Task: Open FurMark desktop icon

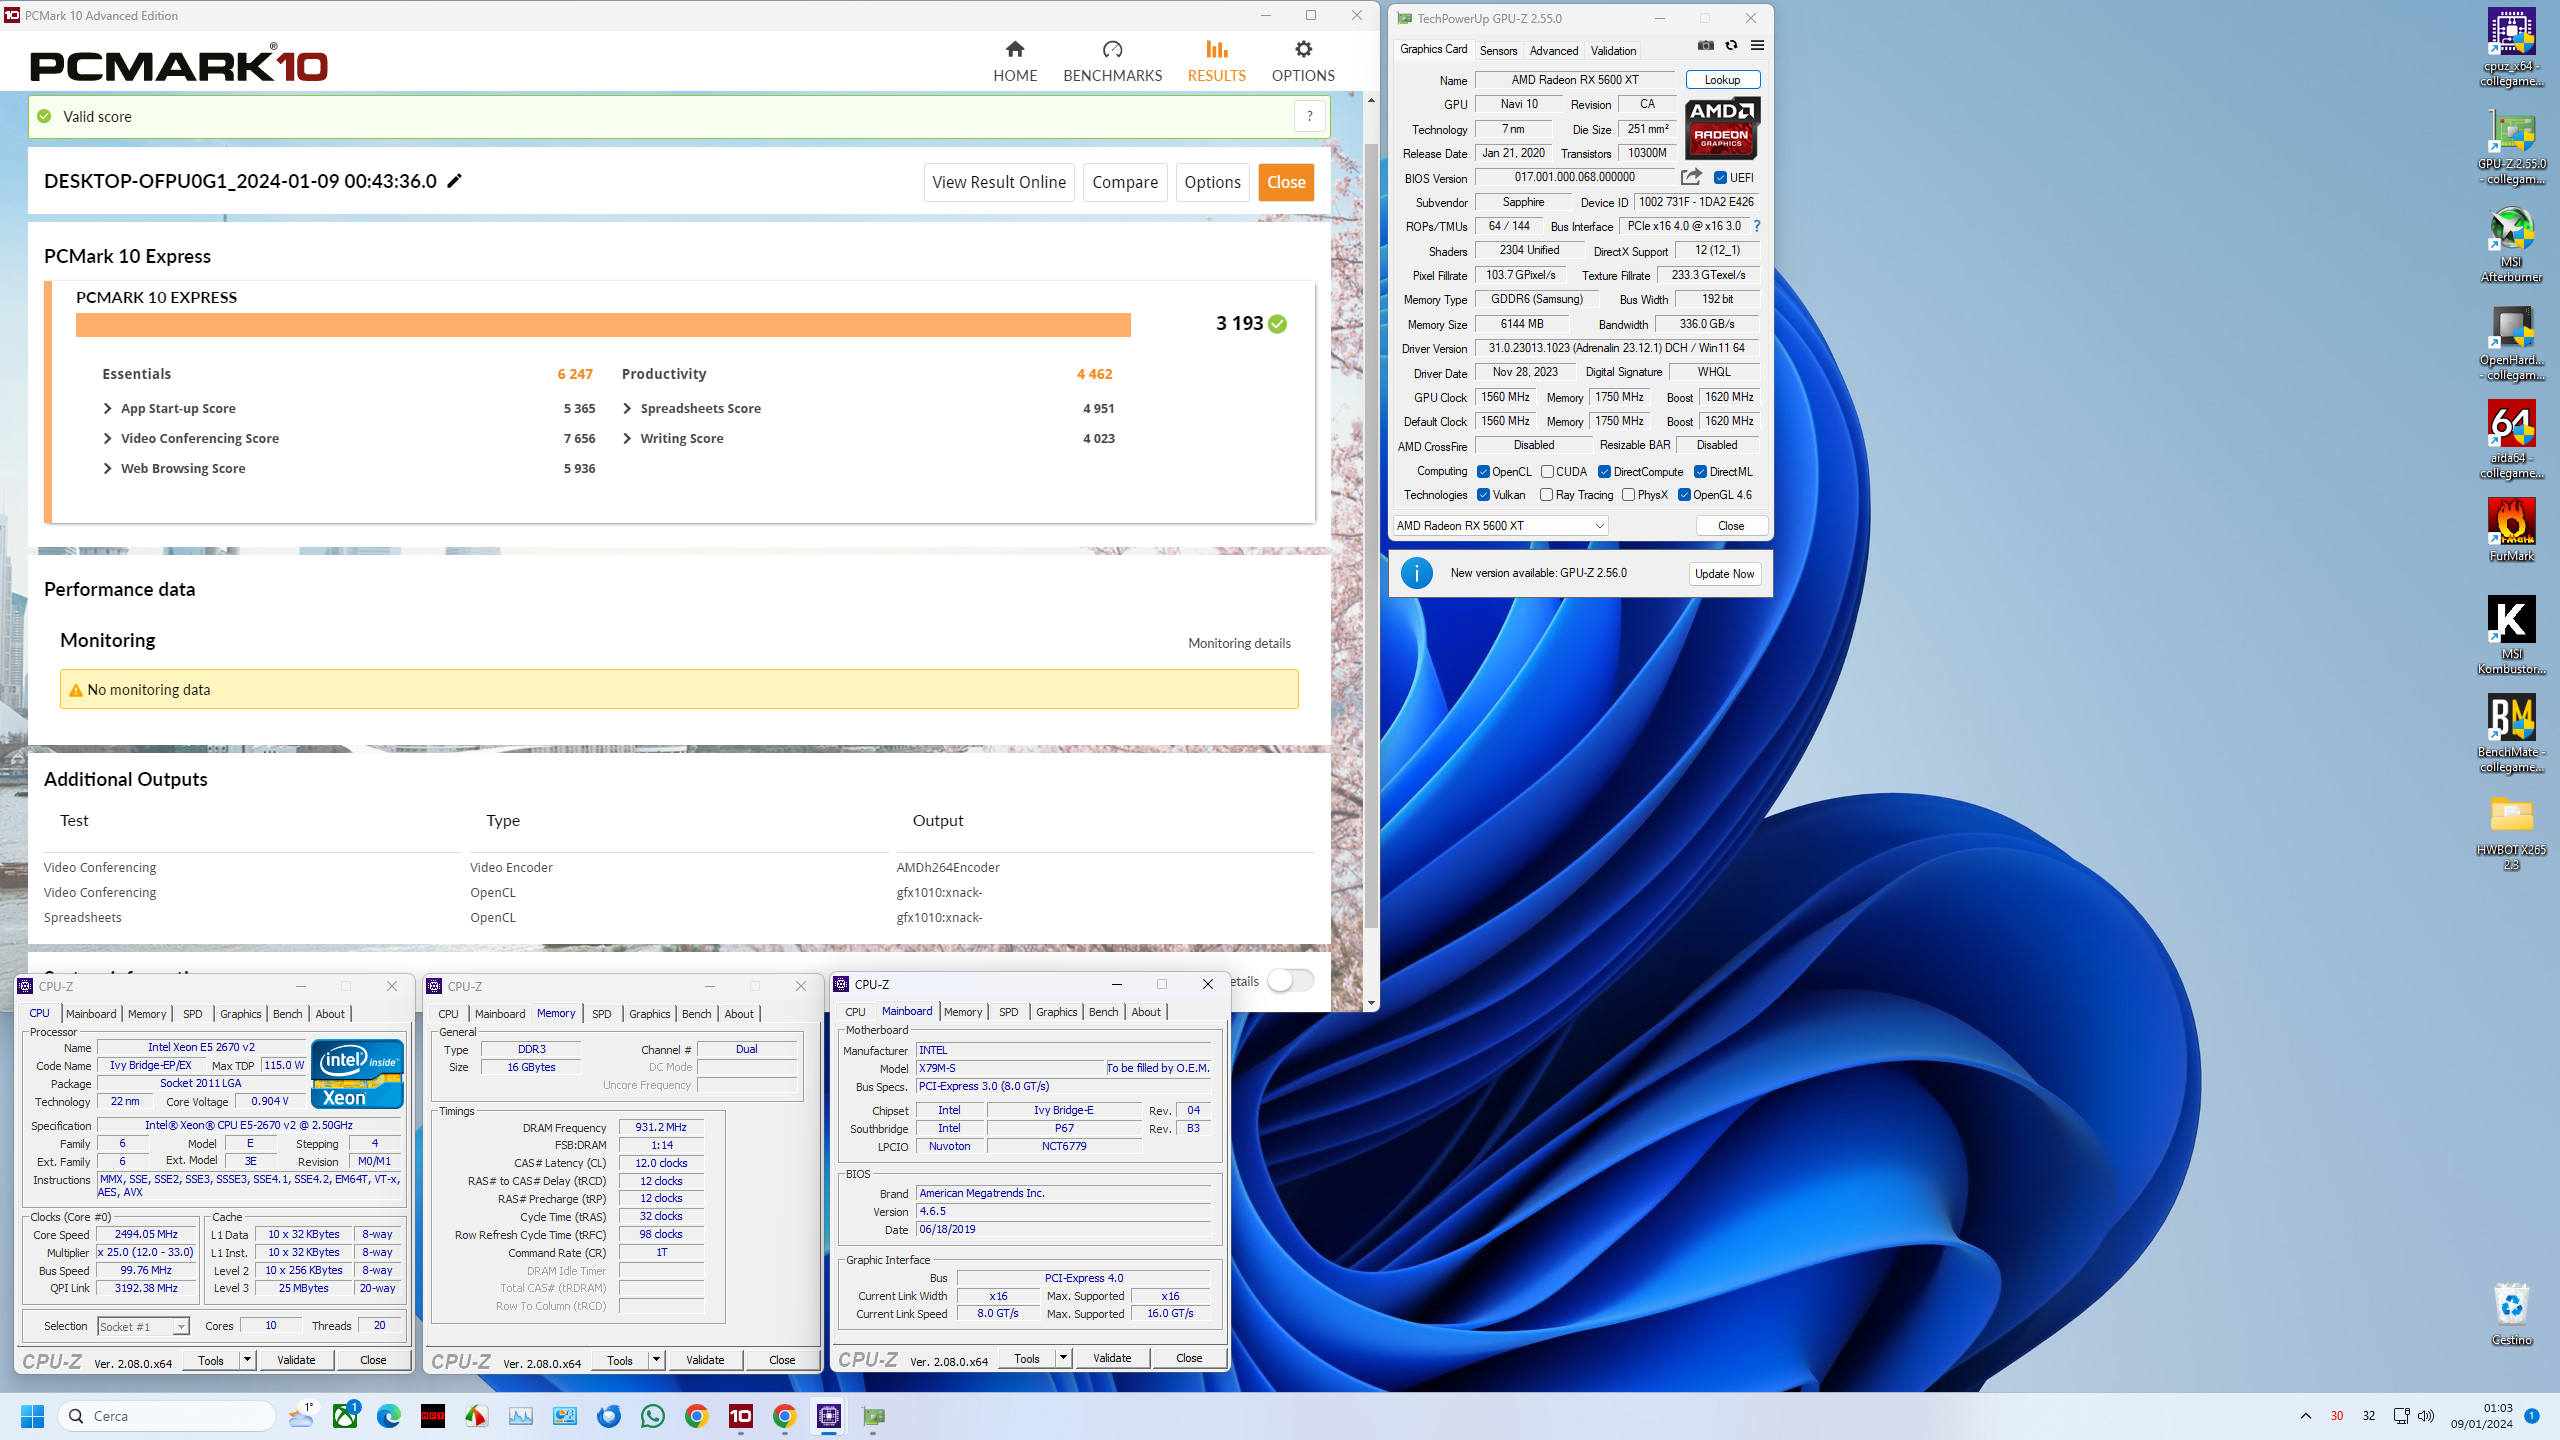Action: (2511, 530)
